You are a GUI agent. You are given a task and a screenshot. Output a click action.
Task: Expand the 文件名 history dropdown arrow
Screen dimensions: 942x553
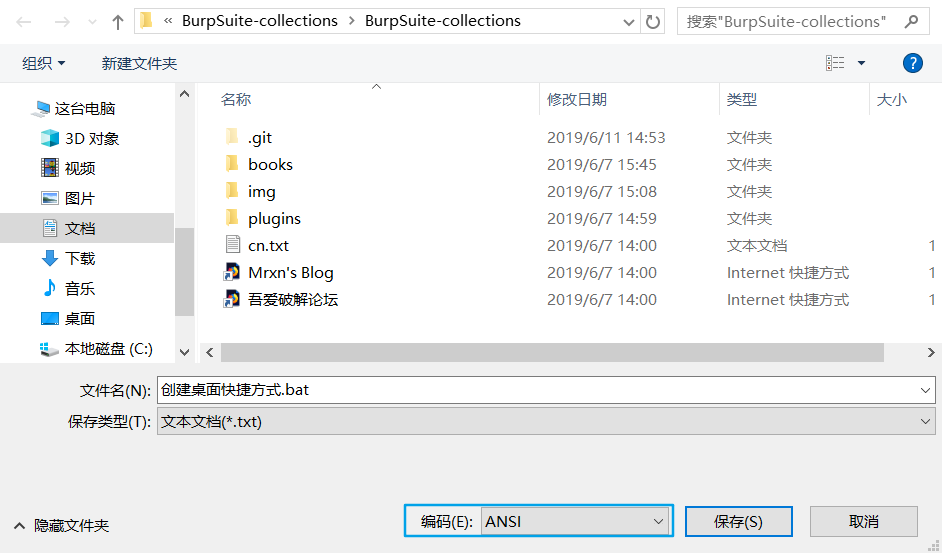(925, 390)
